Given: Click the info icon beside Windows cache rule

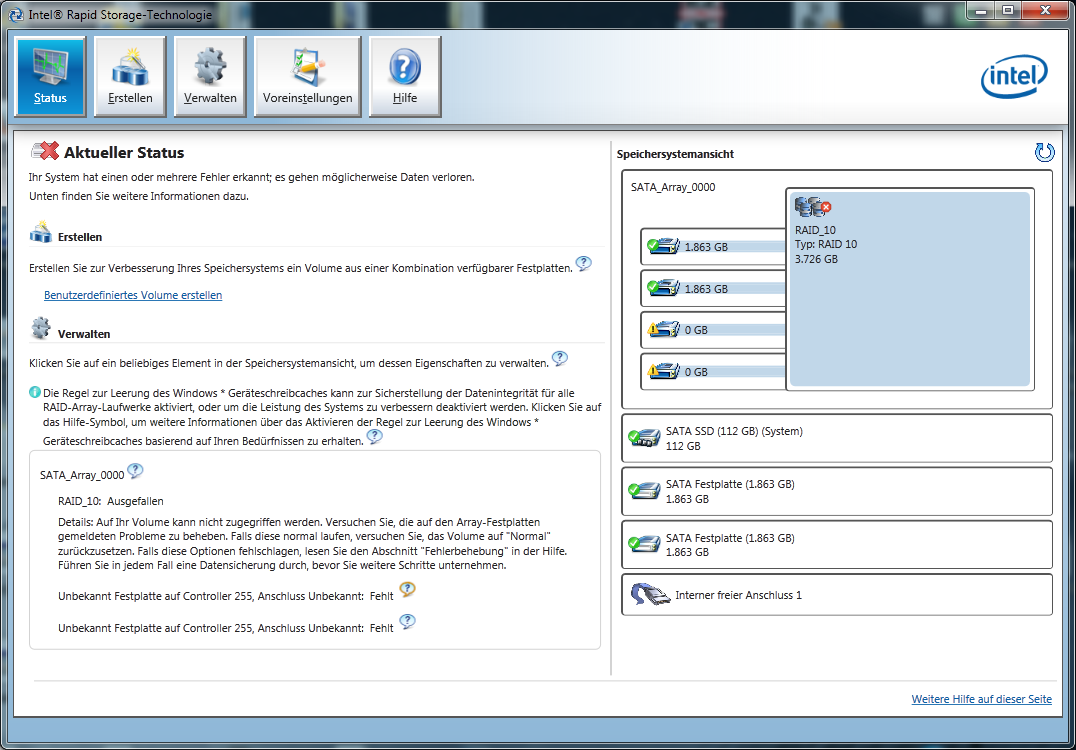Looking at the screenshot, I should (35, 392).
